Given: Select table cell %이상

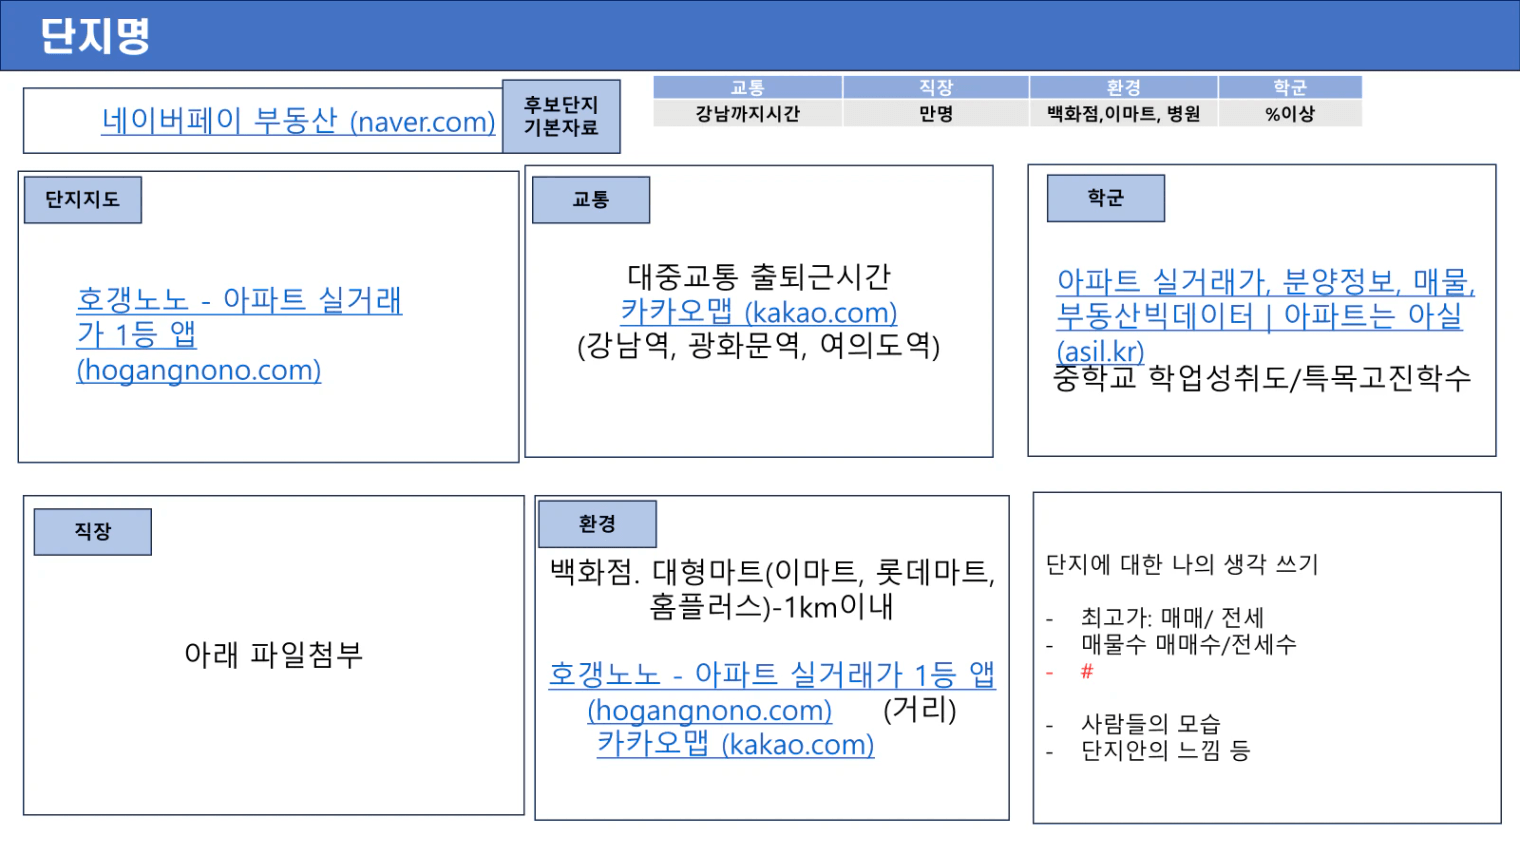Looking at the screenshot, I should [1290, 113].
